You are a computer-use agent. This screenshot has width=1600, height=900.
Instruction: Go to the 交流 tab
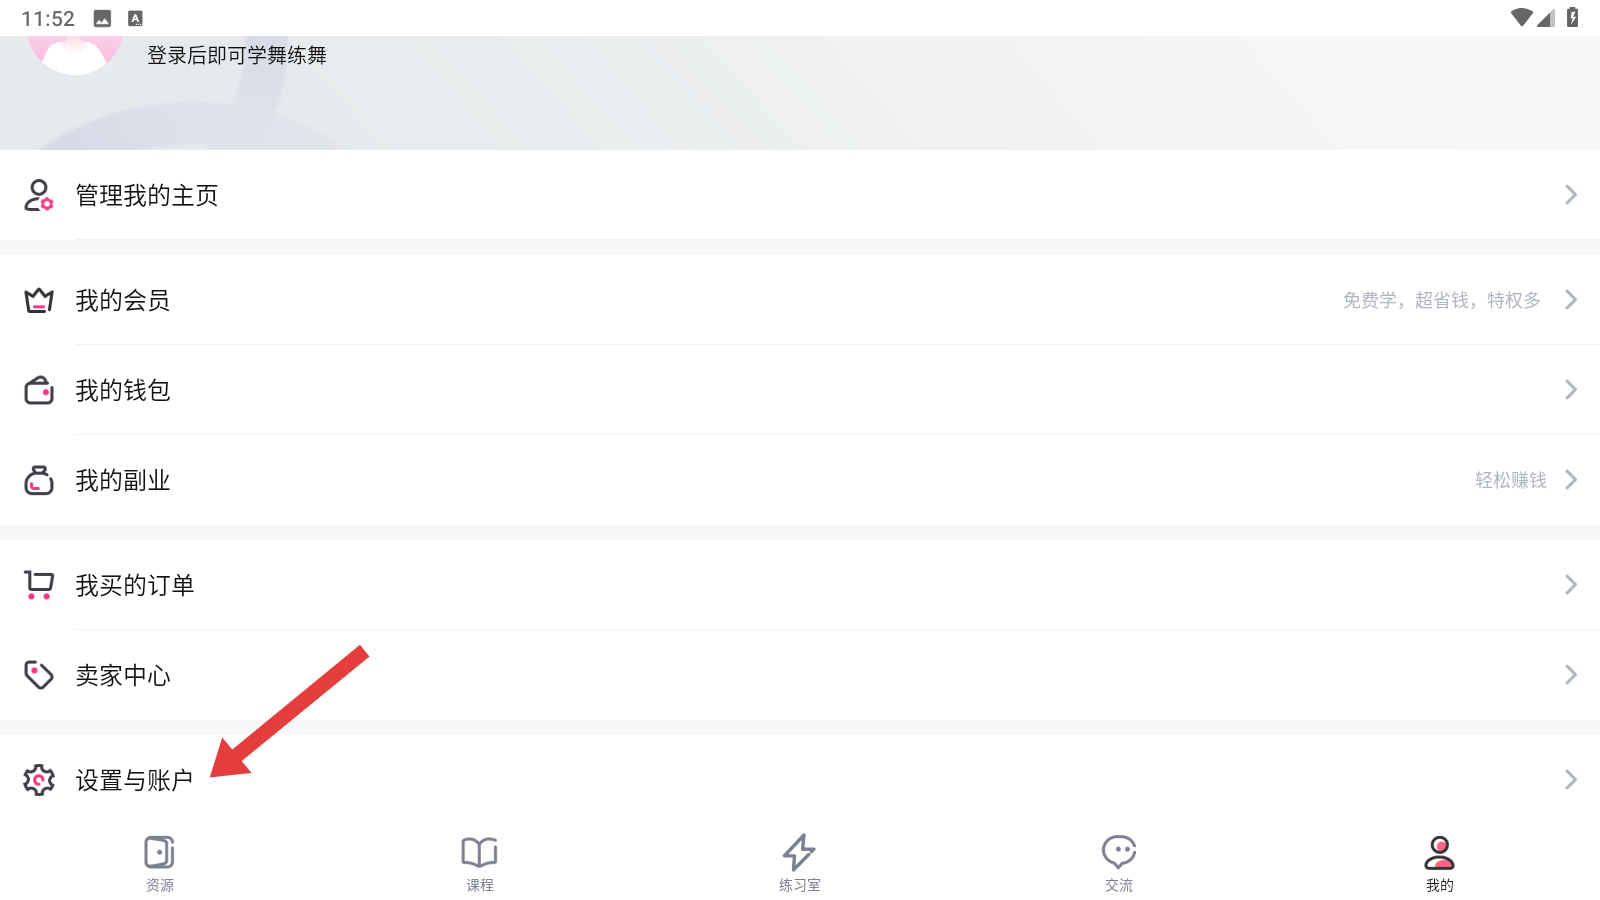point(1119,863)
